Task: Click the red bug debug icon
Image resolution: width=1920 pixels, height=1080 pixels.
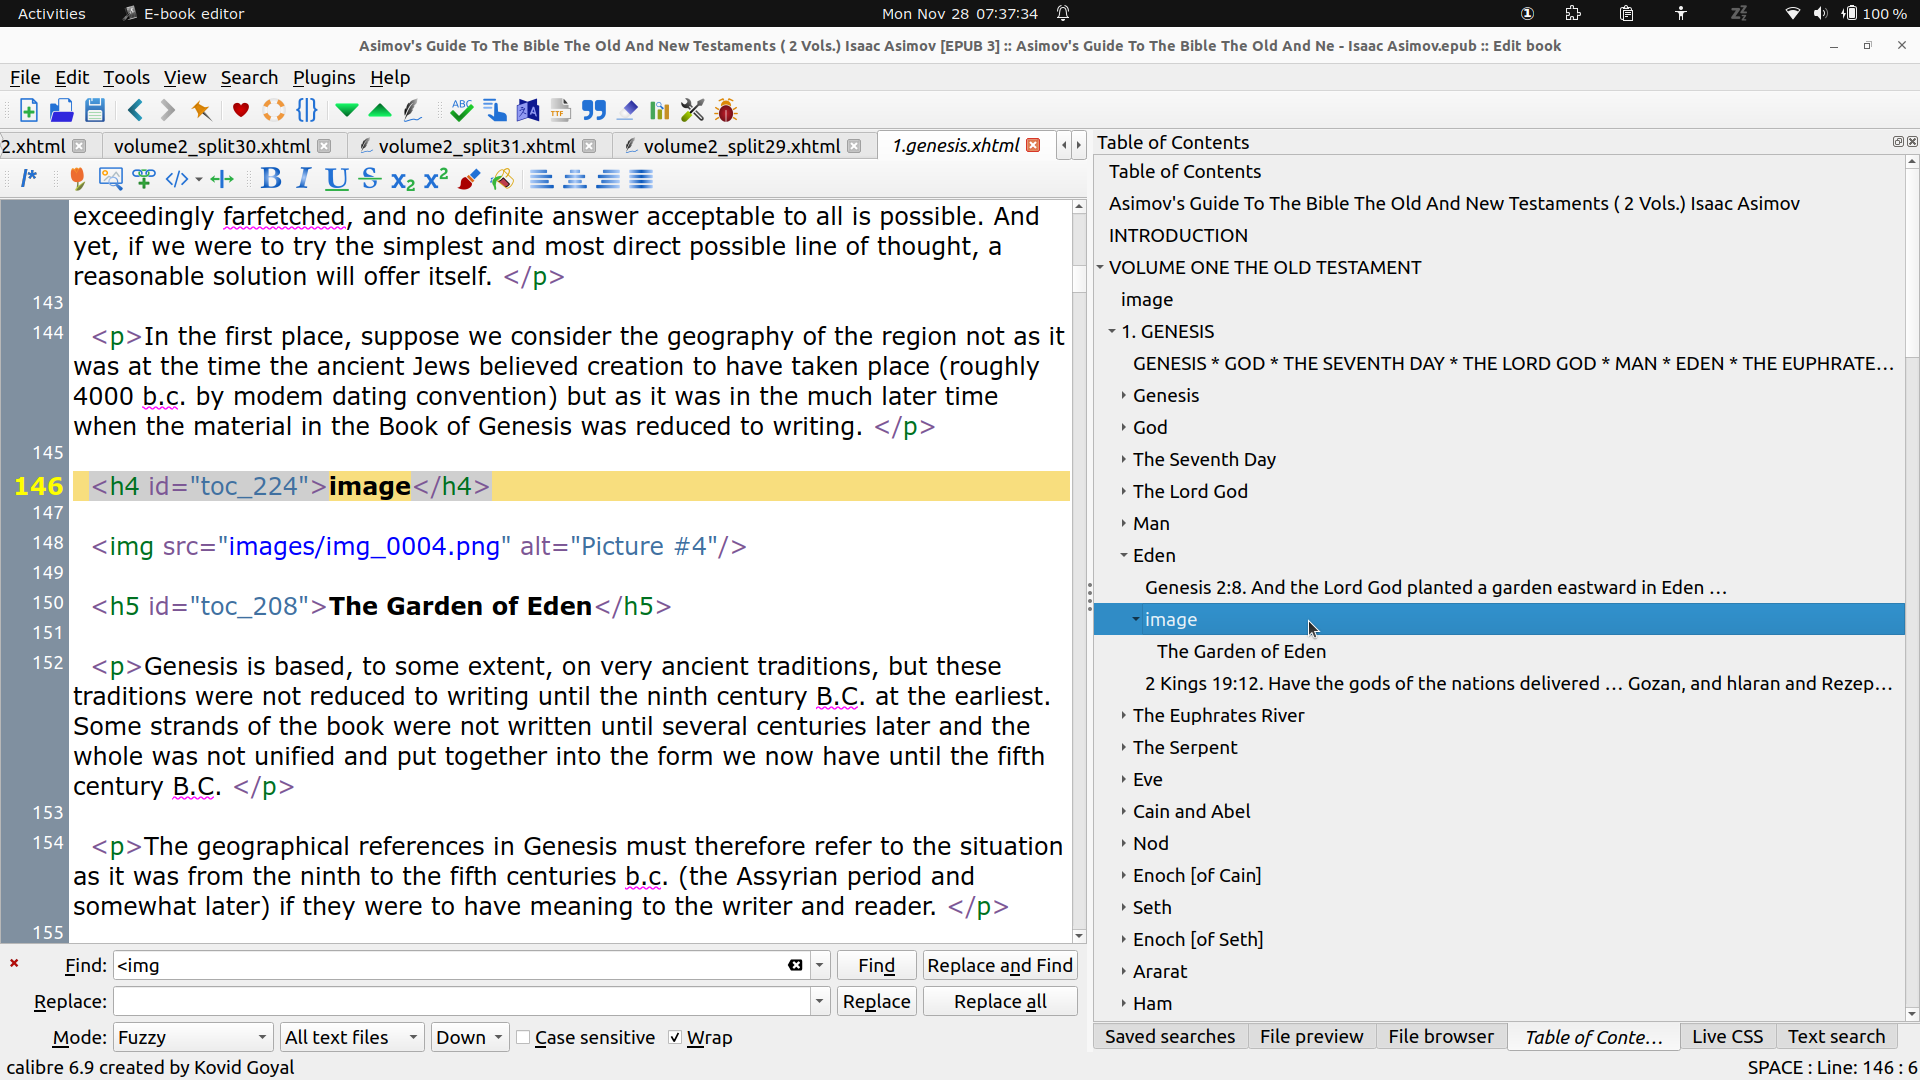Action: 727,110
